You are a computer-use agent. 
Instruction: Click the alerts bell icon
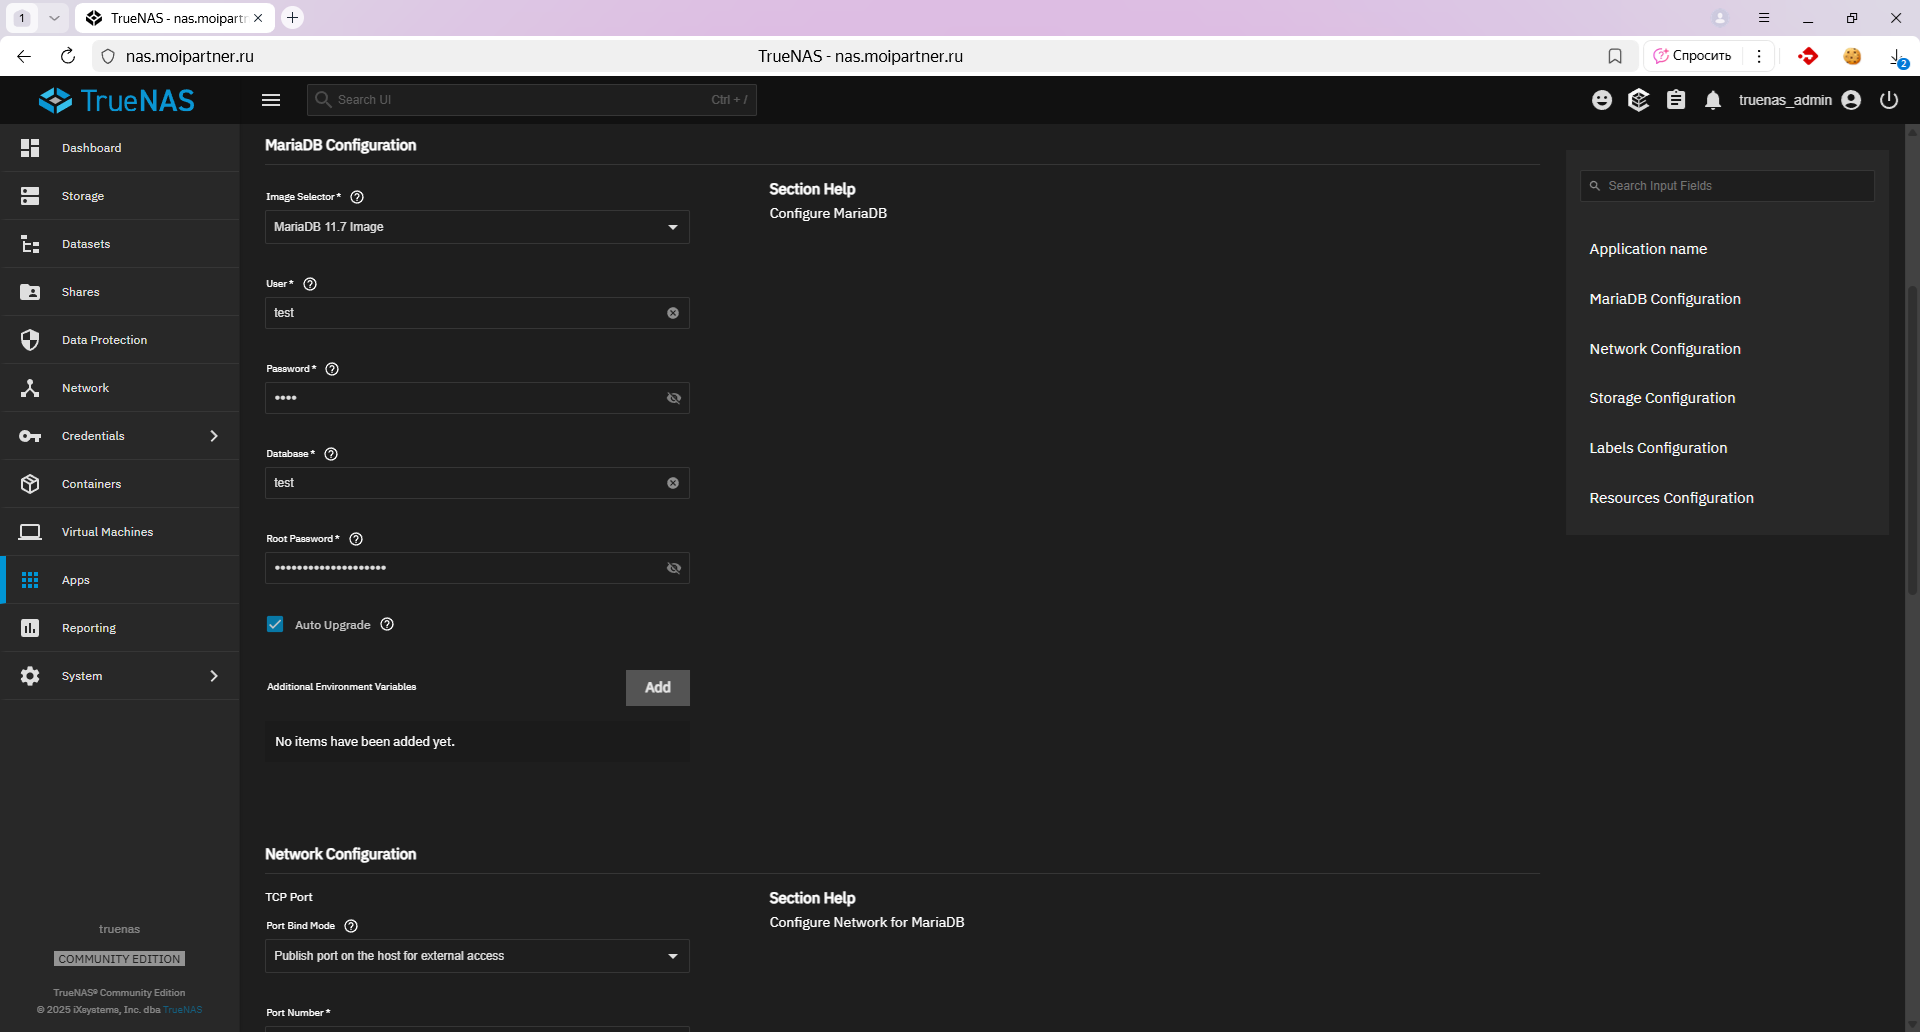point(1713,100)
